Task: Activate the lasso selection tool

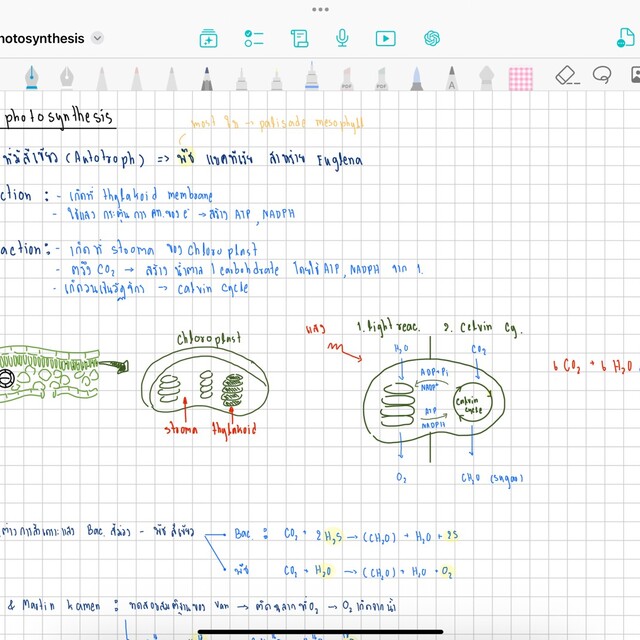Action: [602, 75]
